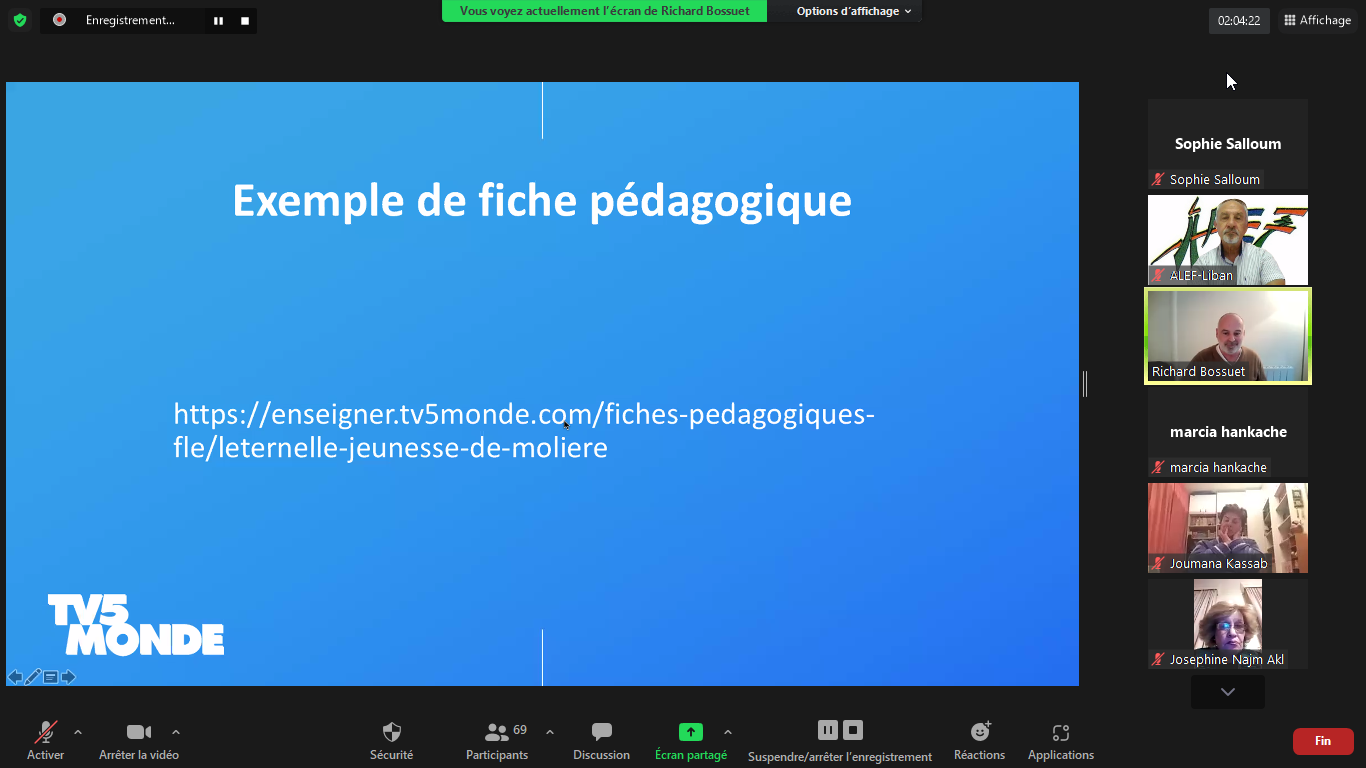Click the TV5 Monde logo on slide
The image size is (1366, 768).
point(136,625)
